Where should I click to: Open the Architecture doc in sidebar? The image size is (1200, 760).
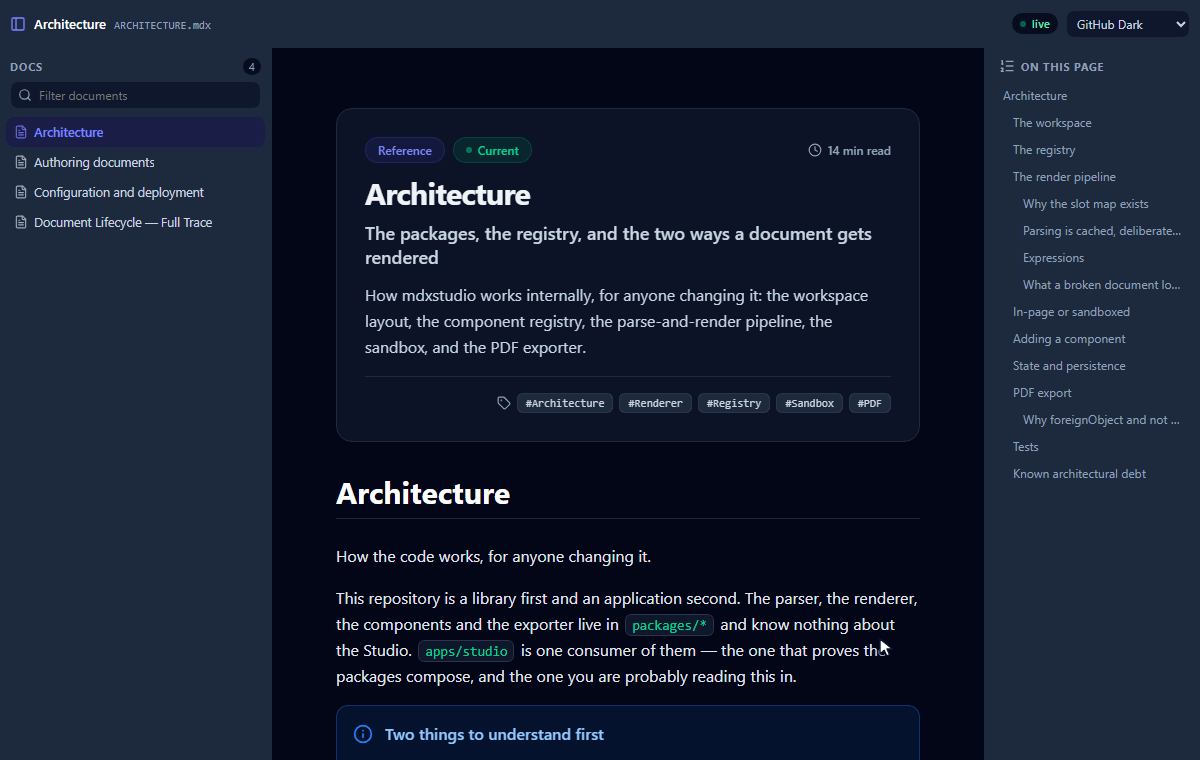(136, 132)
